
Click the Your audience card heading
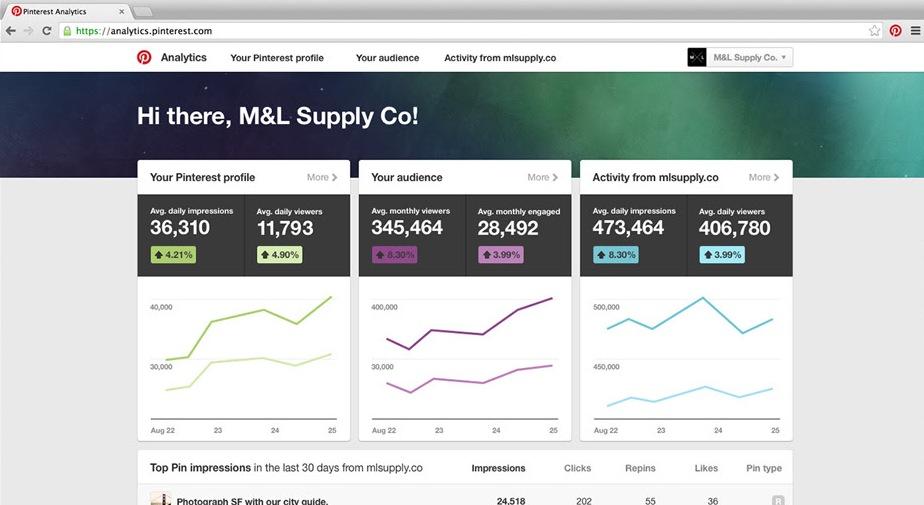[x=407, y=177]
